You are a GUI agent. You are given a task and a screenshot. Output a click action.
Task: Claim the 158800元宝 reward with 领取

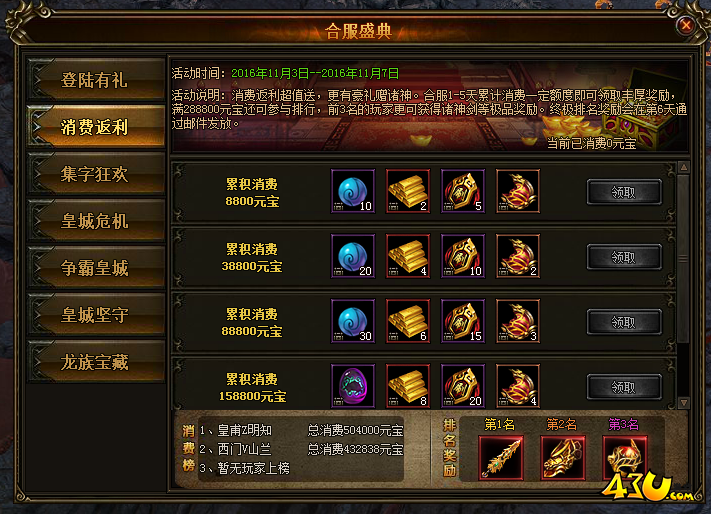pos(624,387)
